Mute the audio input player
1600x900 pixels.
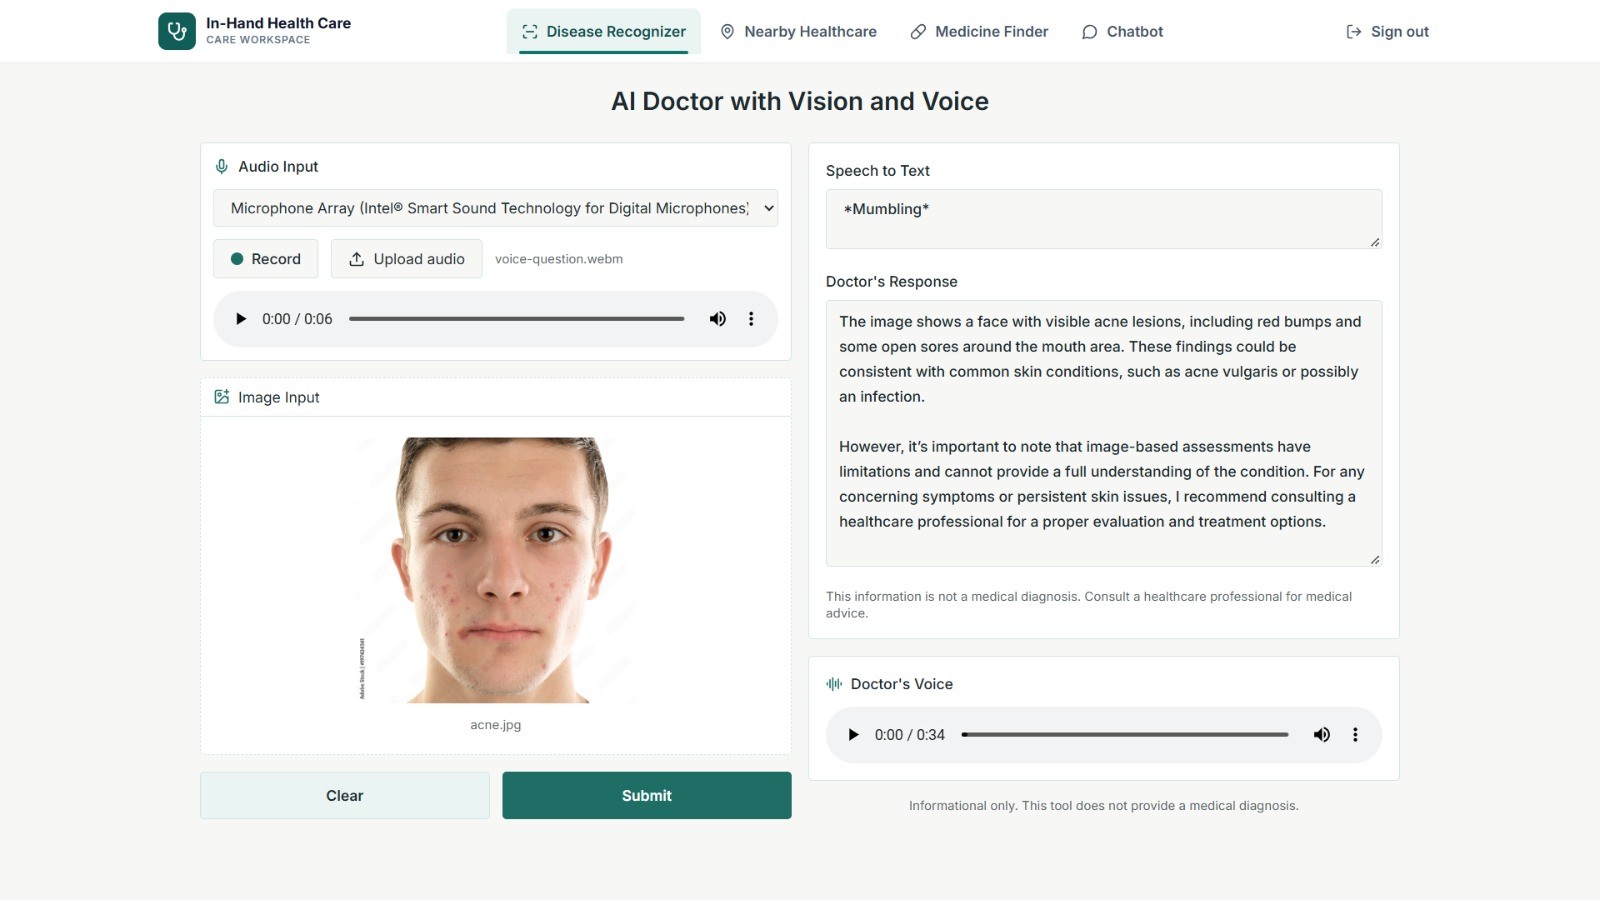coord(717,319)
